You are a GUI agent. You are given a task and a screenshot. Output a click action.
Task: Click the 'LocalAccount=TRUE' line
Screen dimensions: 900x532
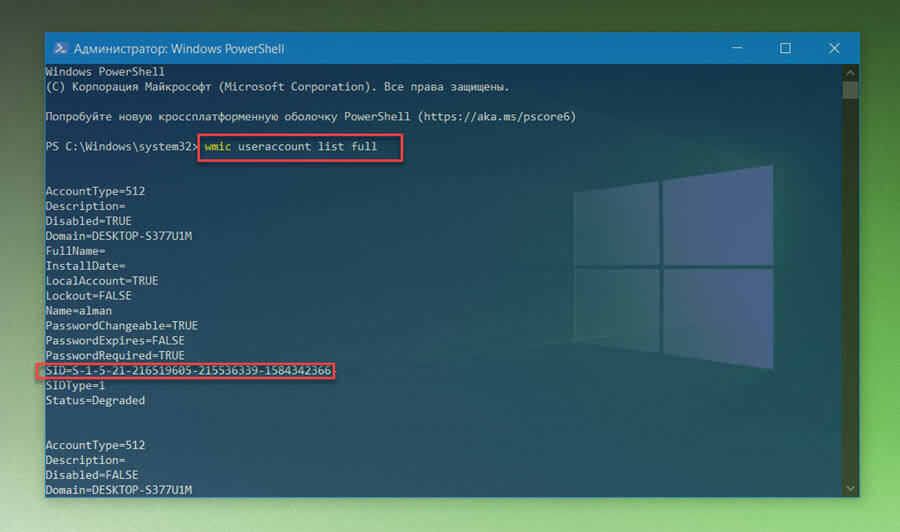[x=102, y=281]
